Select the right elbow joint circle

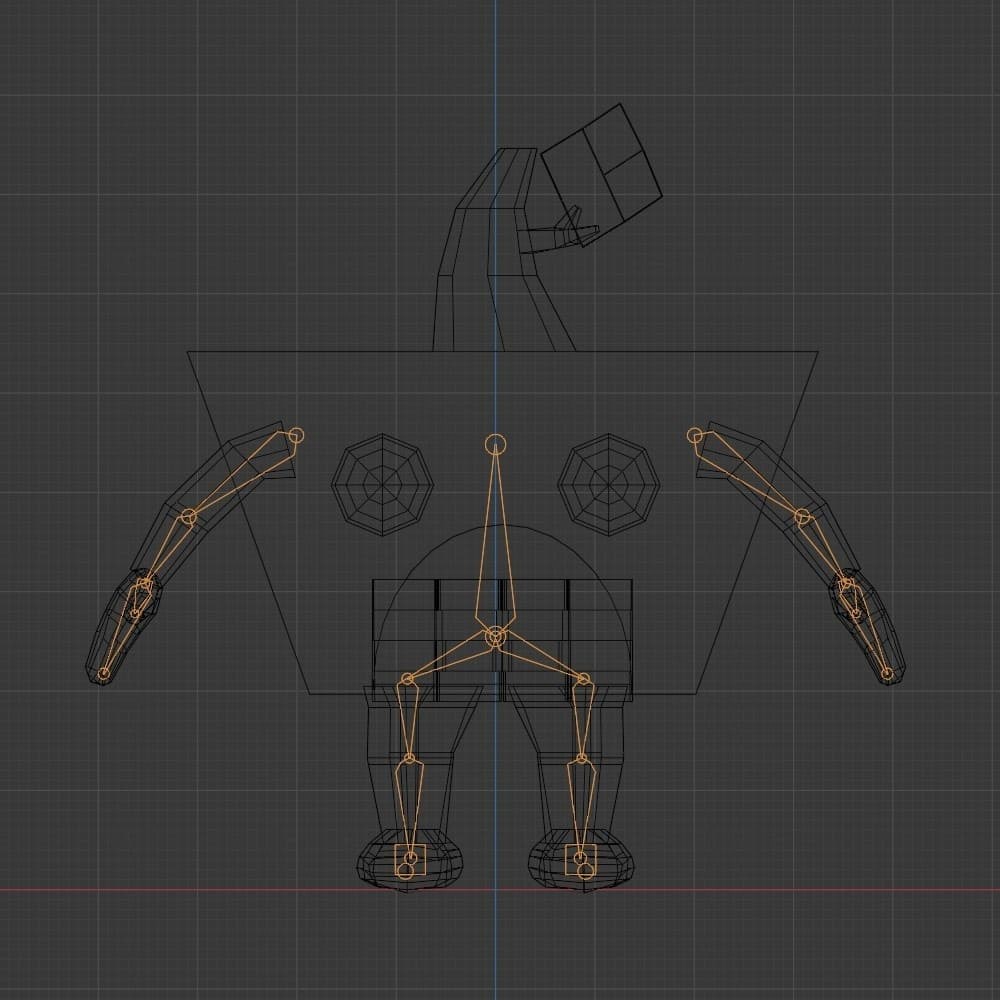coord(803,517)
